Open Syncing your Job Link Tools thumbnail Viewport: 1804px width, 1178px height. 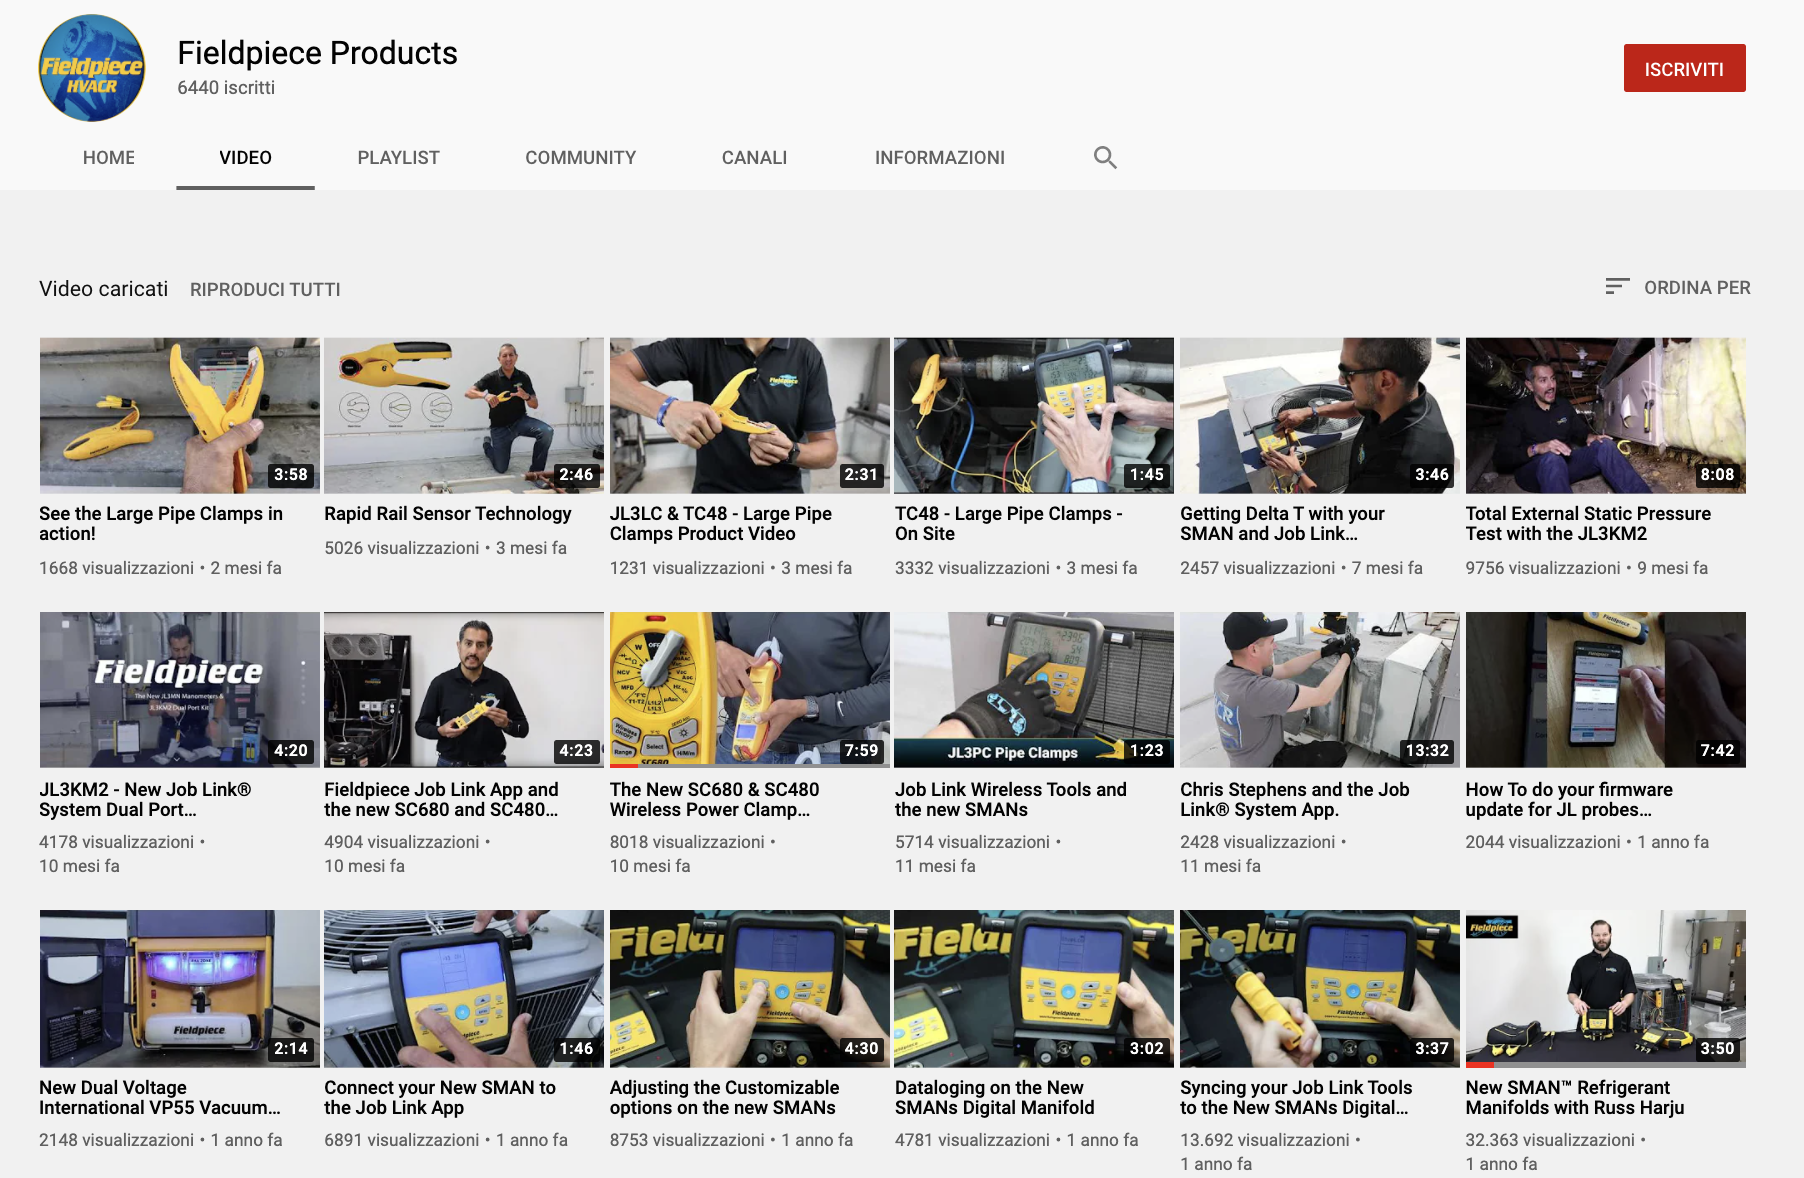[1320, 988]
